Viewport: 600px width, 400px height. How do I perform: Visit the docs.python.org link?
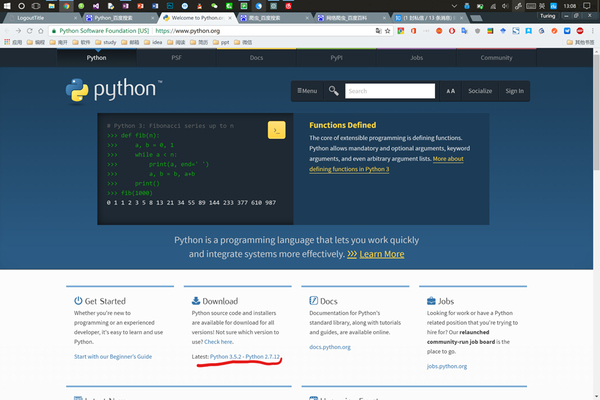pos(330,347)
